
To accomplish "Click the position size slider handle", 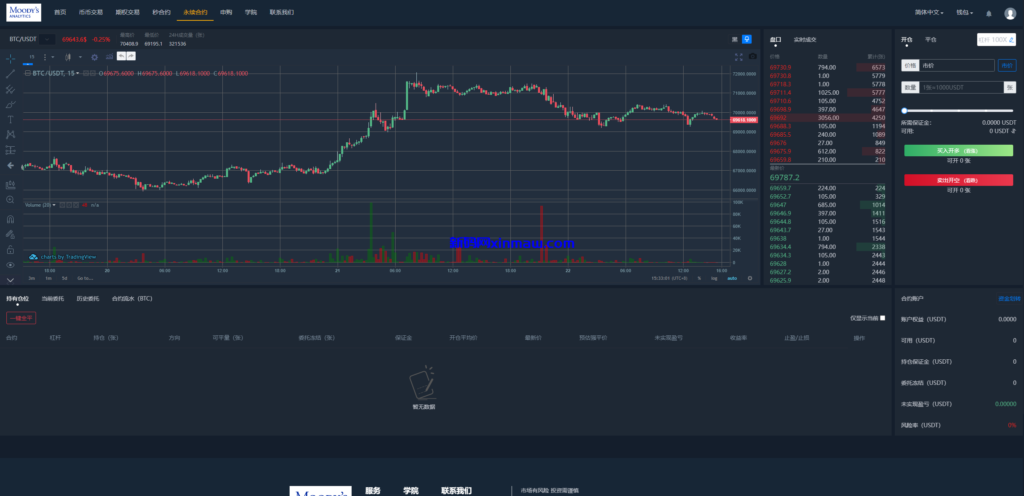I will click(904, 110).
